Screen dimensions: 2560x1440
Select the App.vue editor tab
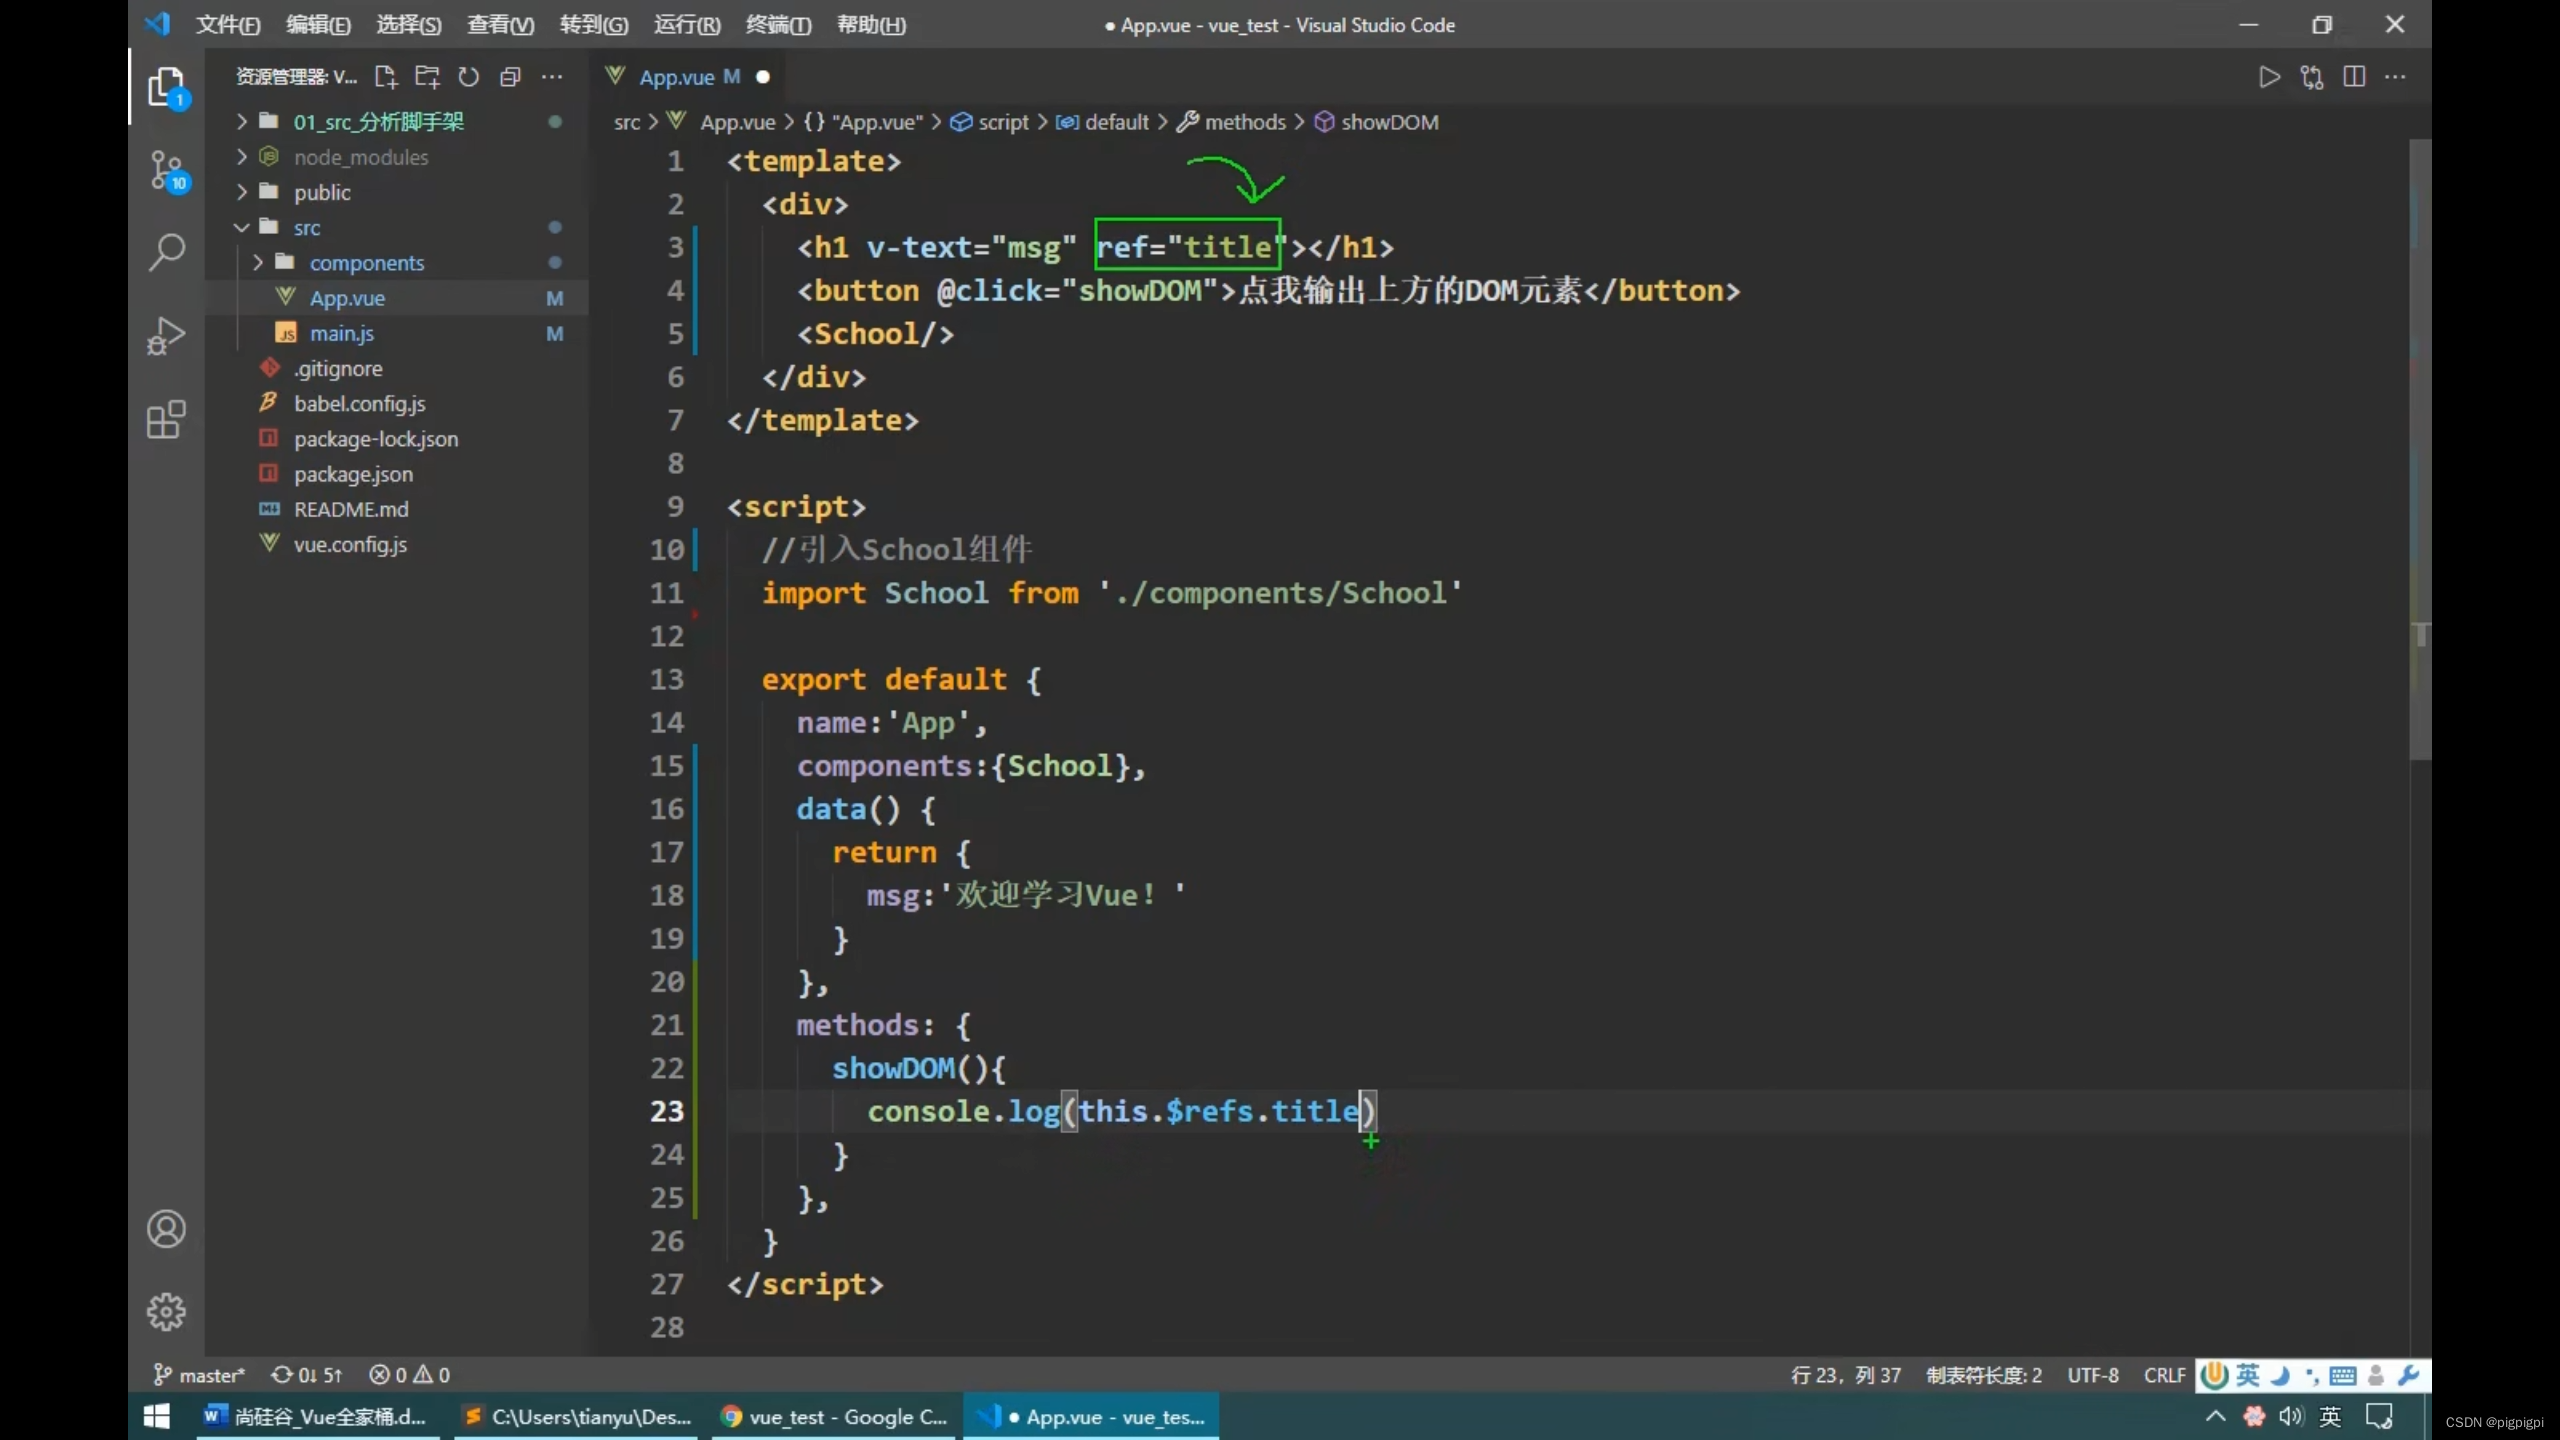point(688,77)
